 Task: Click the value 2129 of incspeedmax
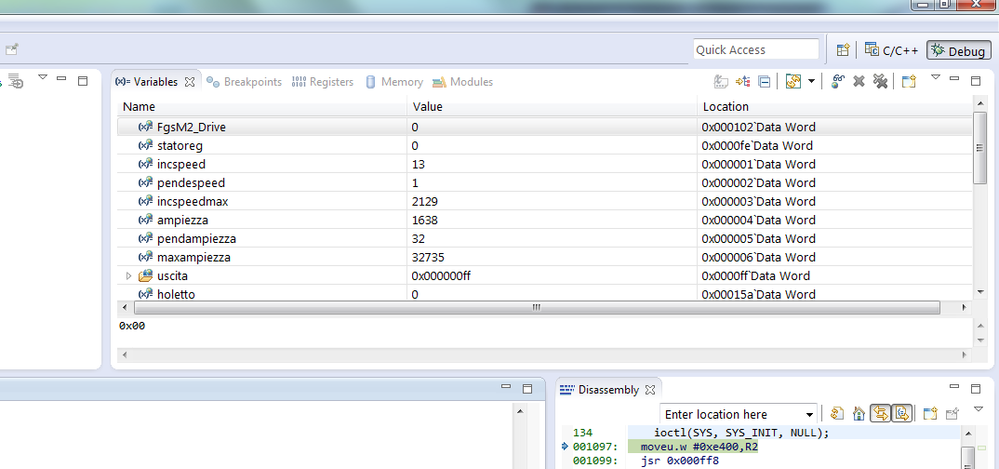[x=425, y=201]
